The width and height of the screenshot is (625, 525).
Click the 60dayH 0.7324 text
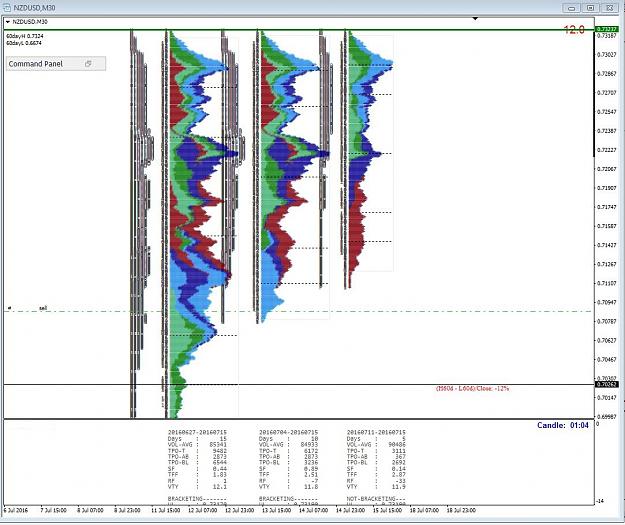(x=25, y=36)
